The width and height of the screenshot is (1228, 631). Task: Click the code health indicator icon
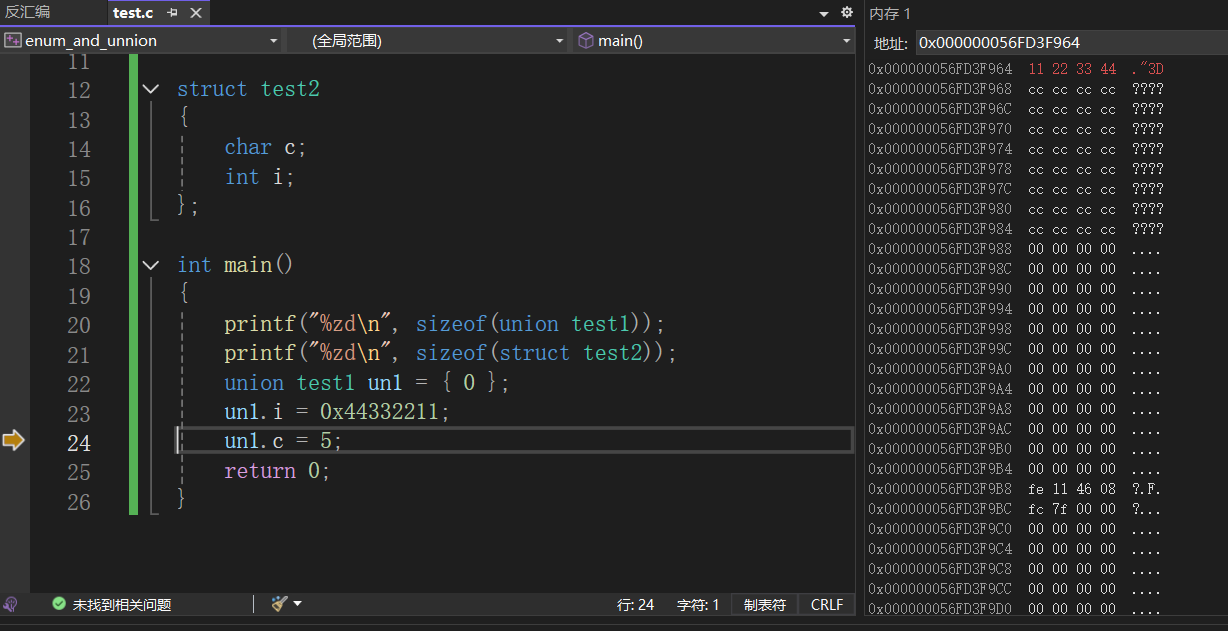tap(10, 604)
